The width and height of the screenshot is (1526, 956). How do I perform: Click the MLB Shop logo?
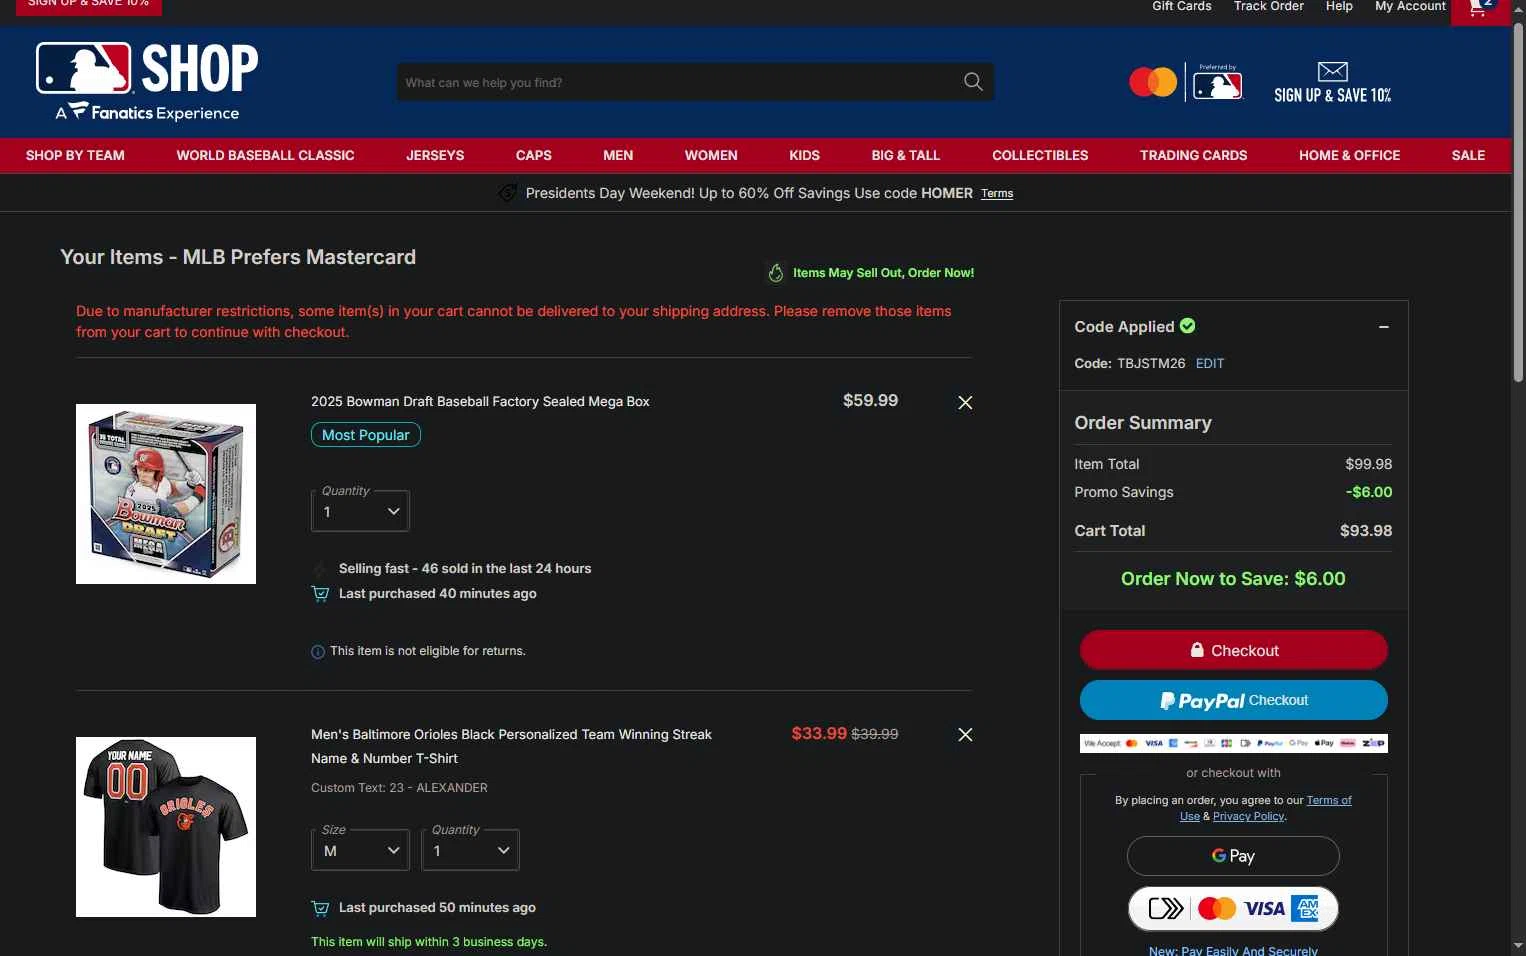click(147, 81)
